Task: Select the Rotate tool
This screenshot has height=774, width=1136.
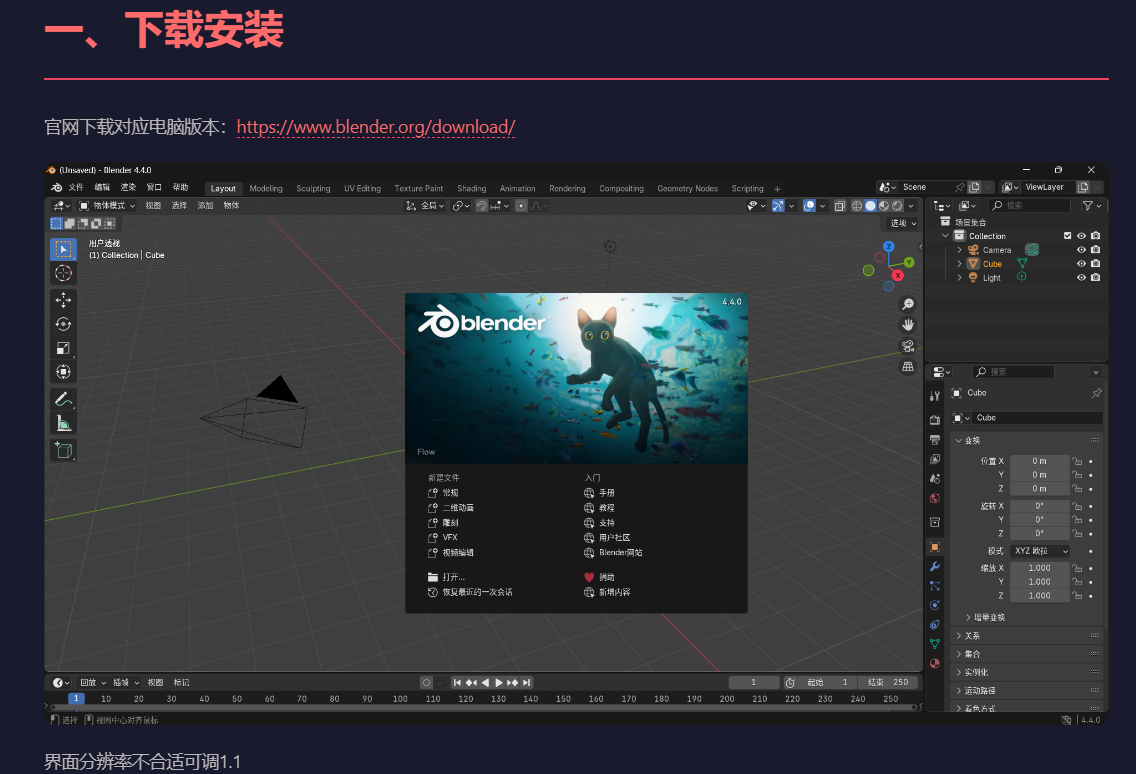Action: tap(63, 324)
